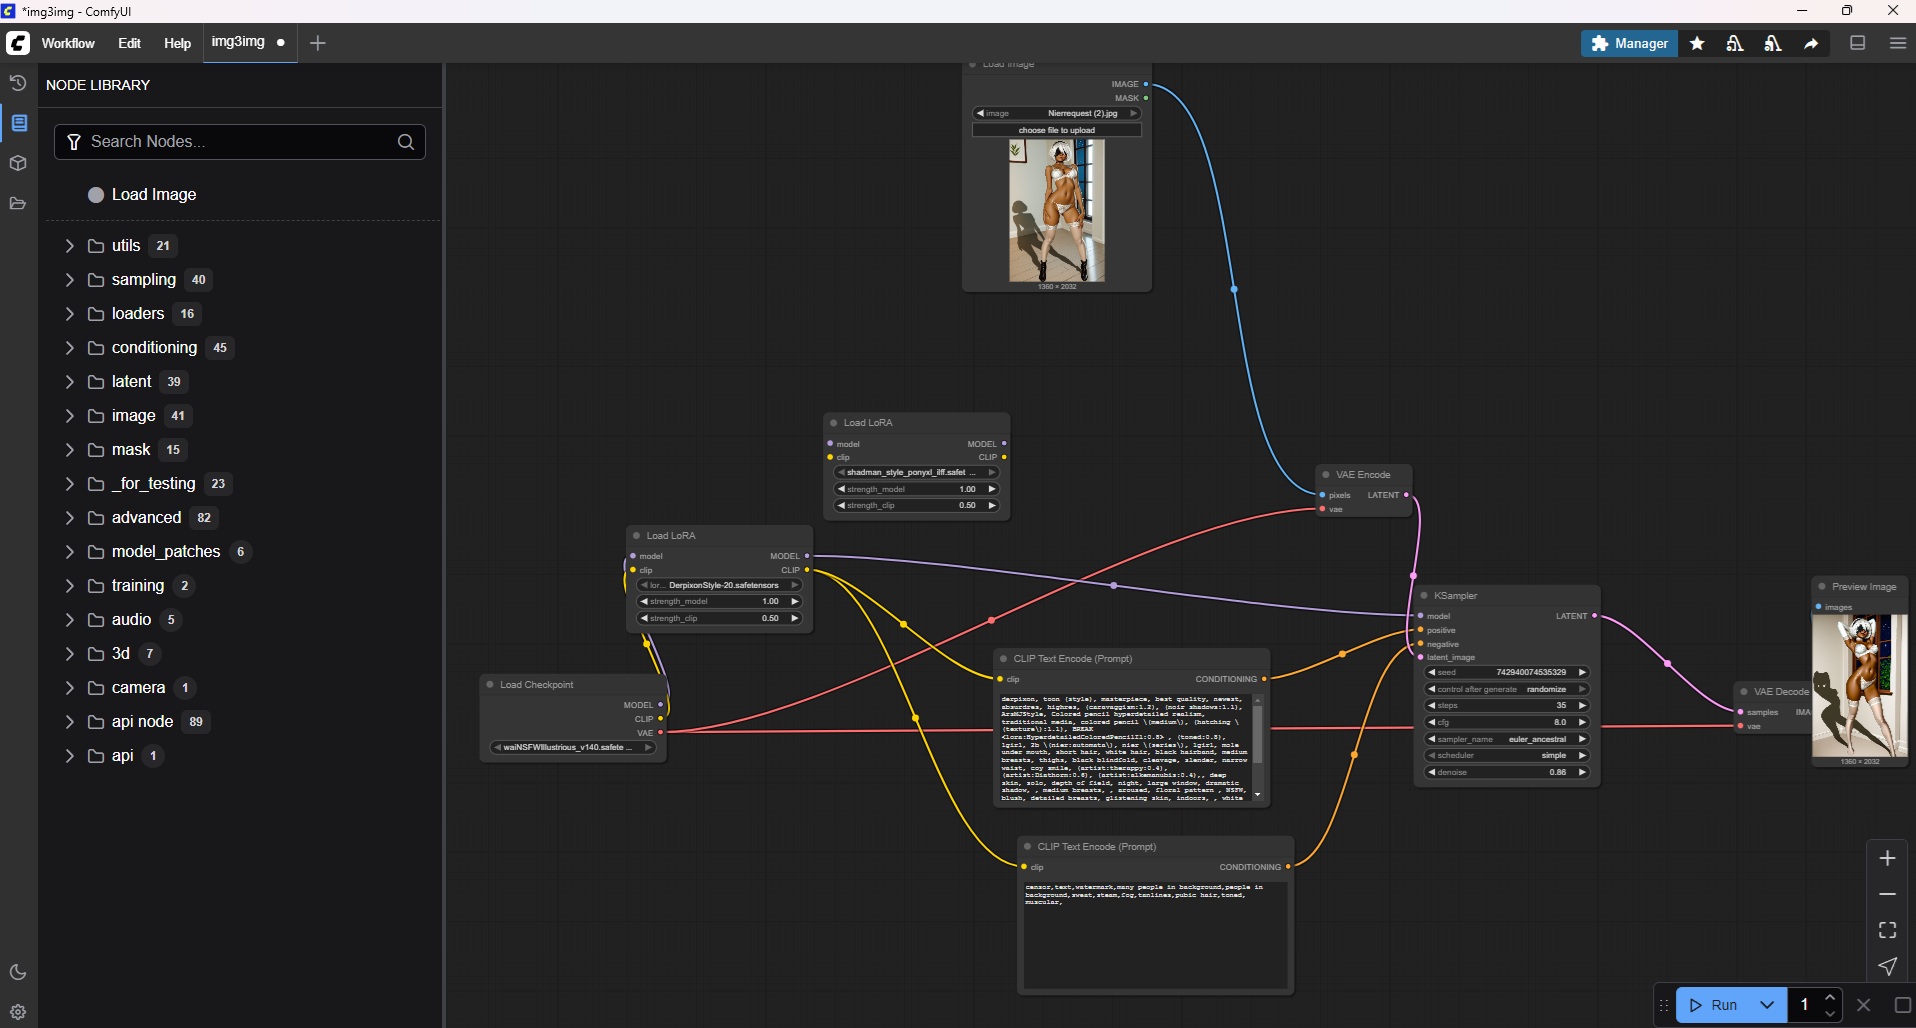Toggle the bottom panel icon in top bar
This screenshot has width=1916, height=1028.
point(1858,43)
